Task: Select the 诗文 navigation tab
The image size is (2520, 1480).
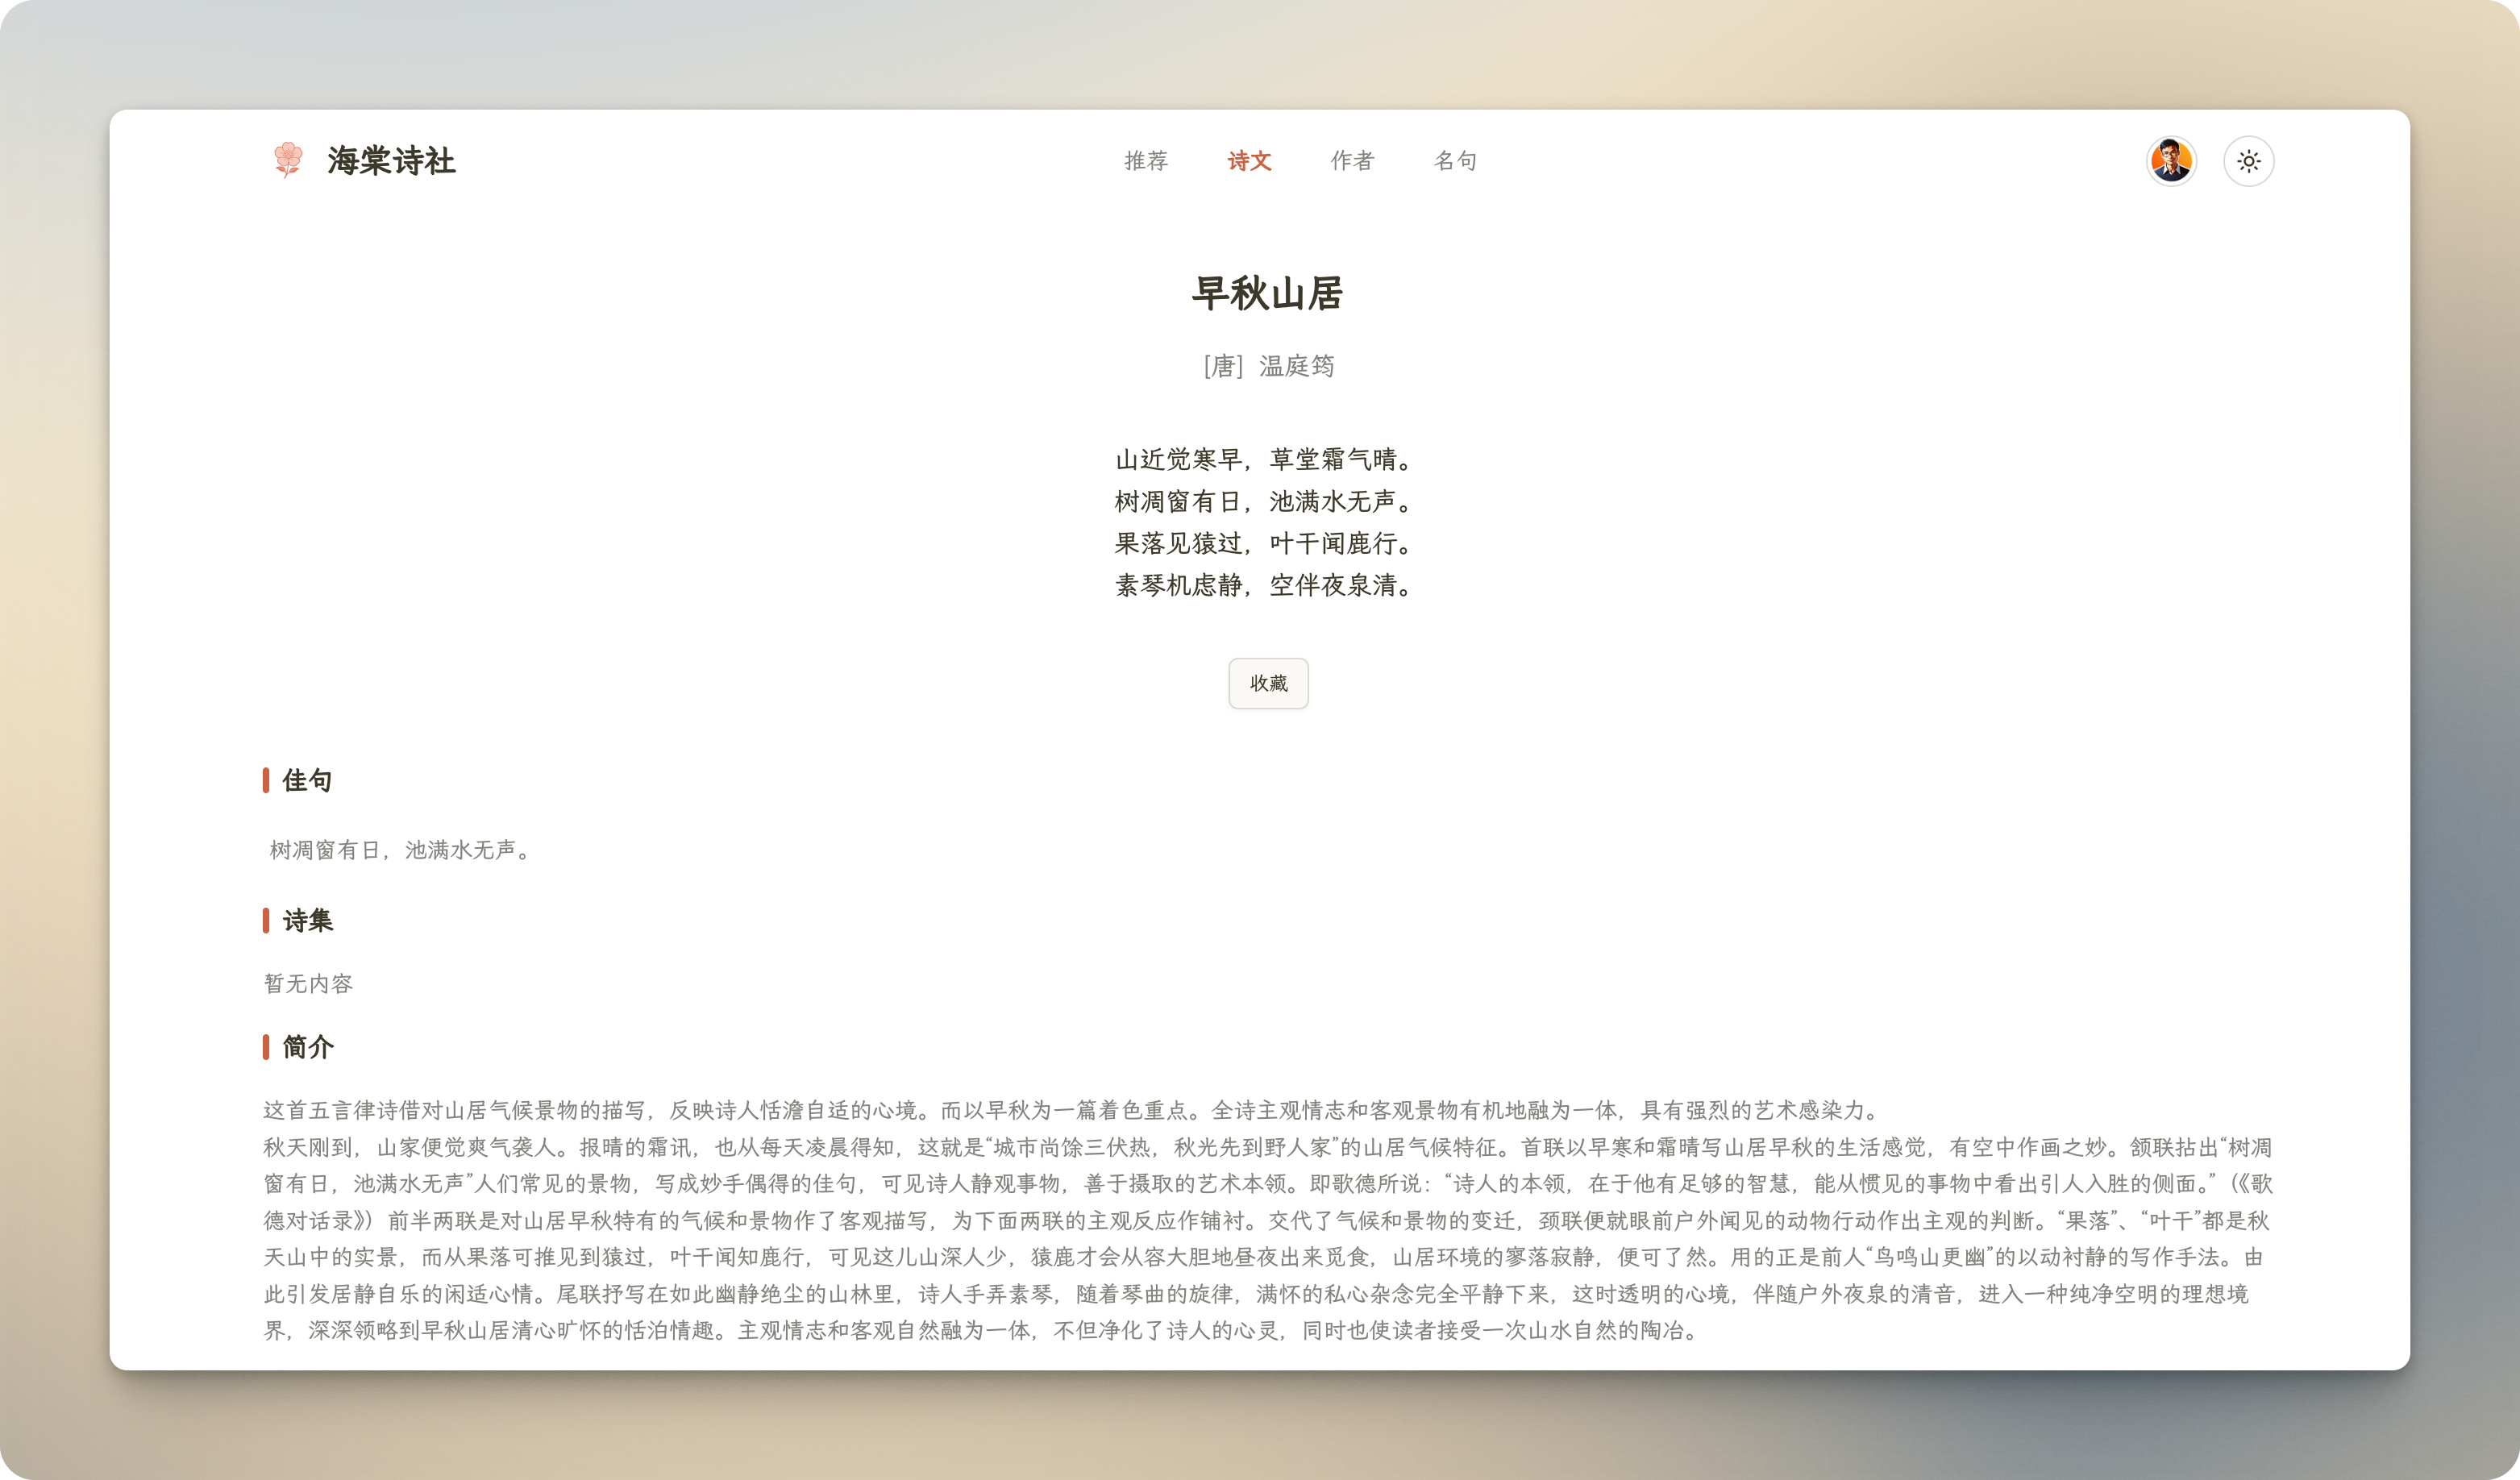Action: (x=1249, y=161)
